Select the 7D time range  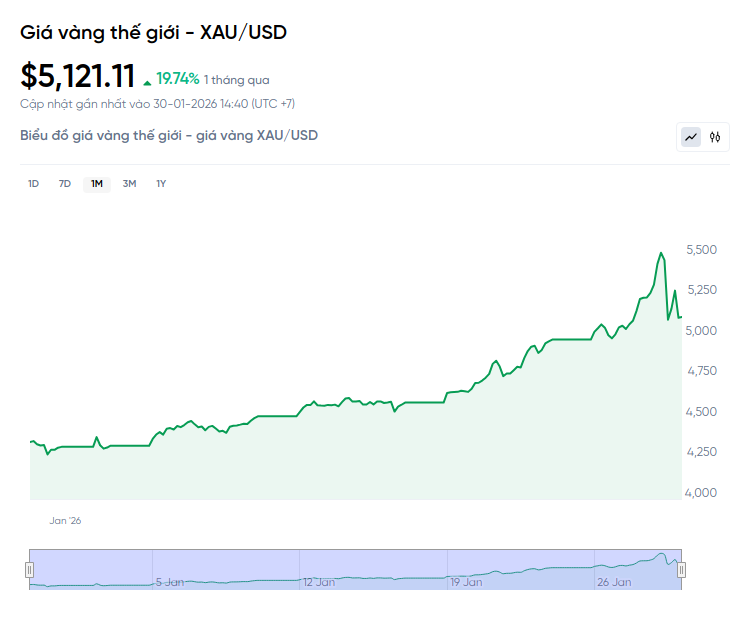tap(65, 183)
